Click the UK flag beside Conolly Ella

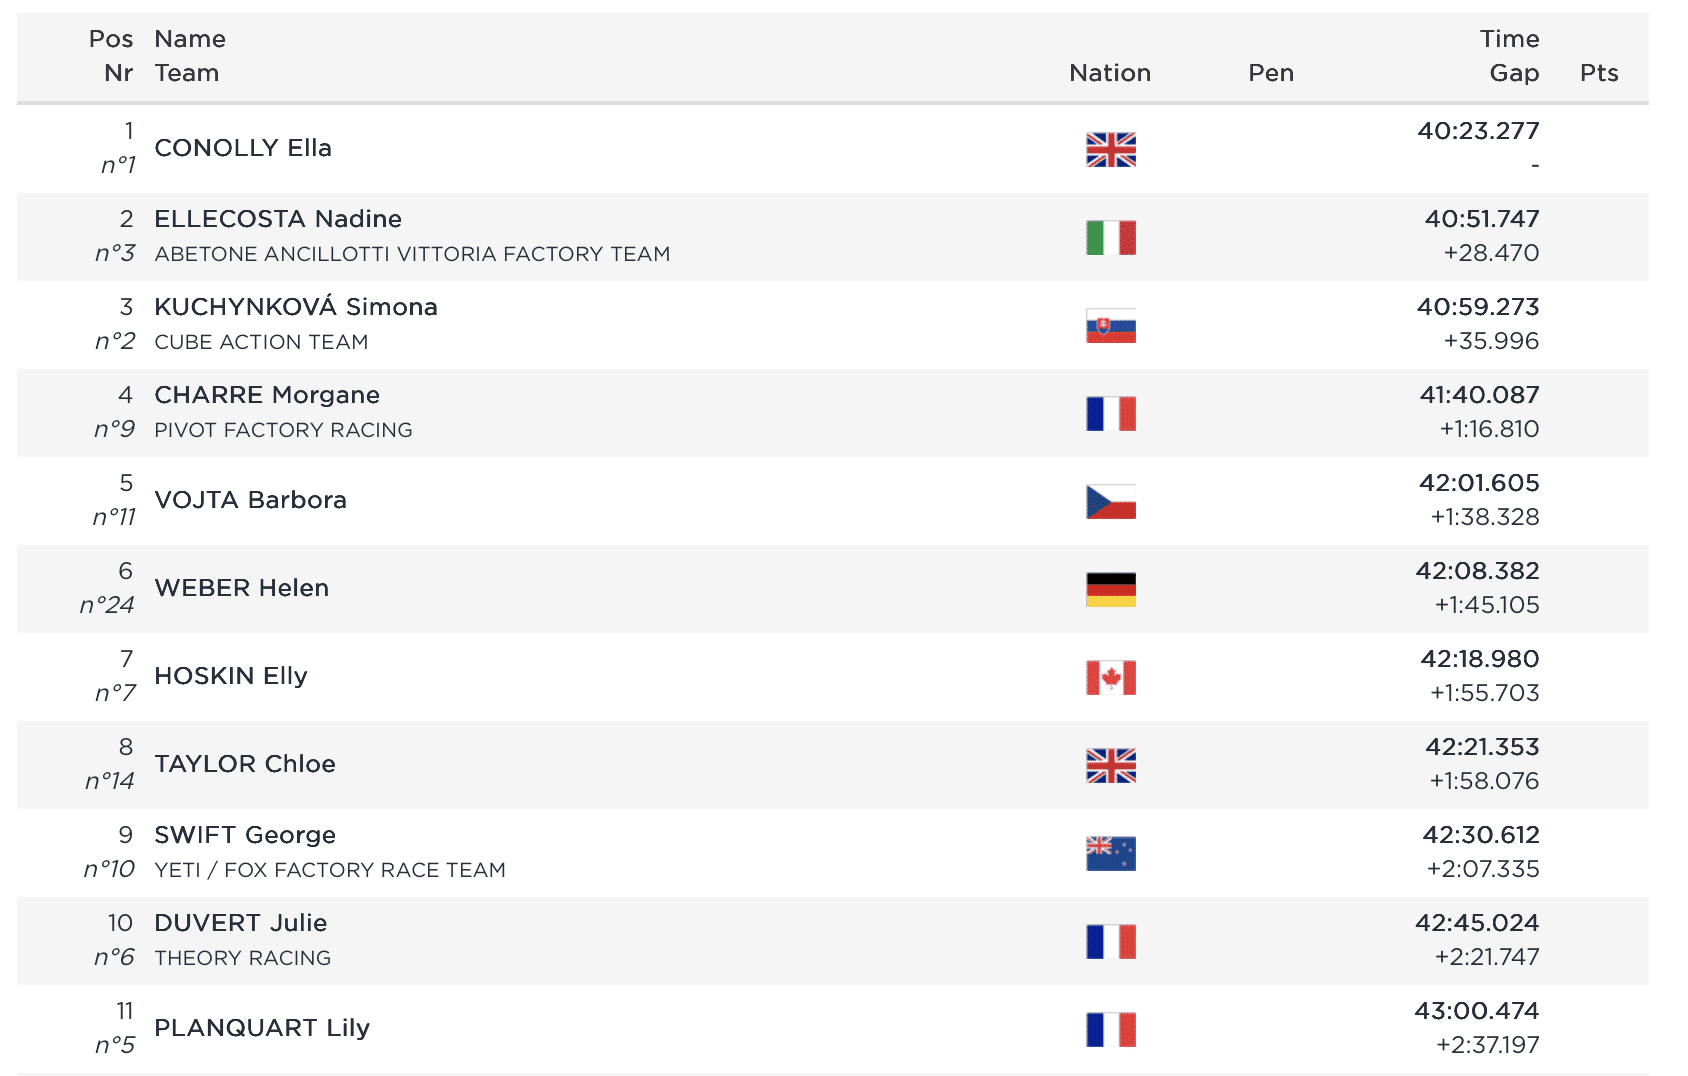pos(1110,150)
